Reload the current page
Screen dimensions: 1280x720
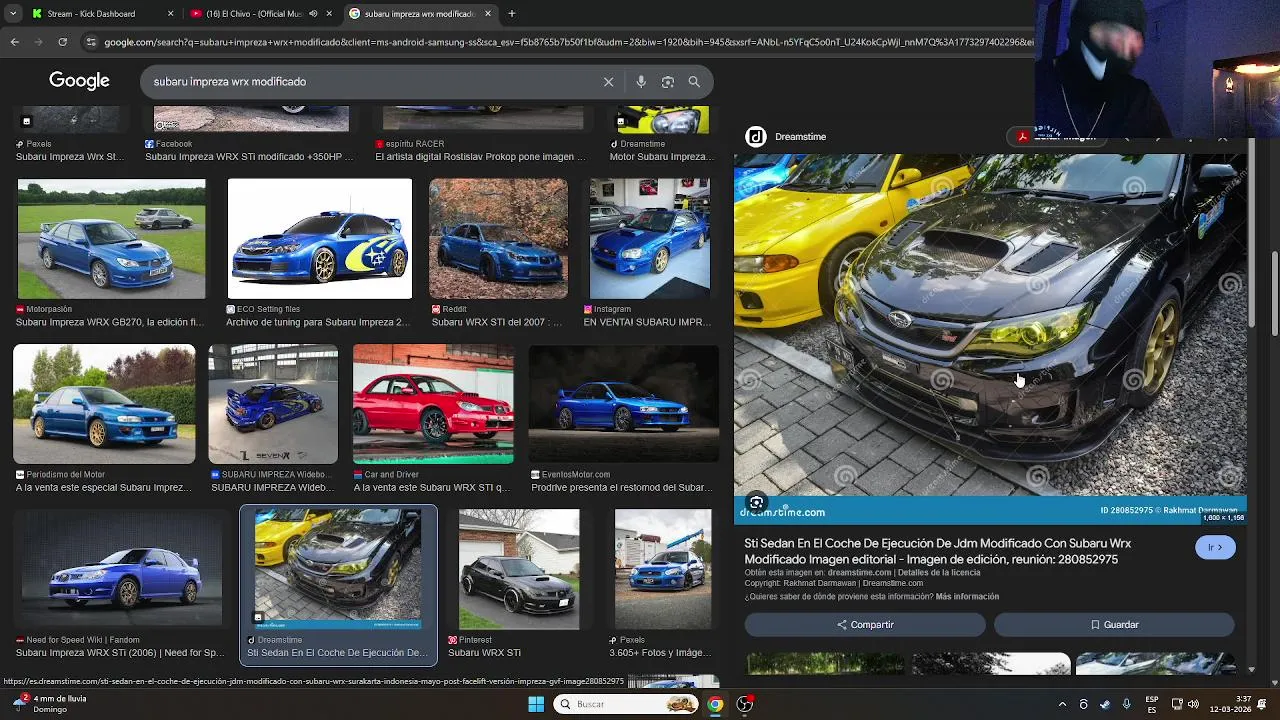[x=62, y=42]
